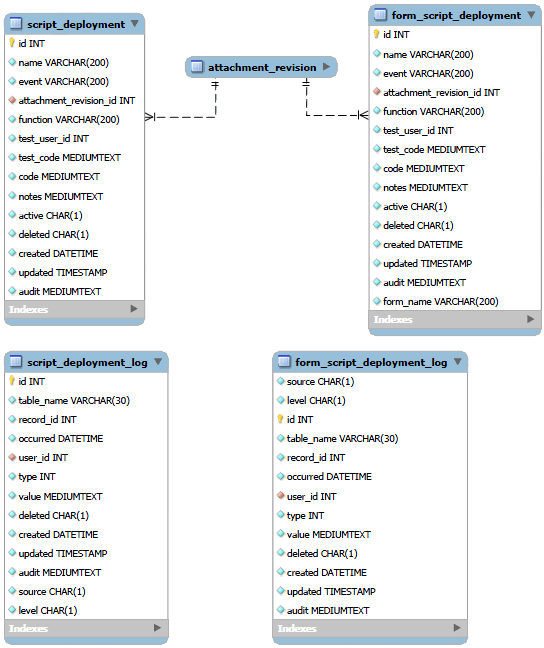
Task: Click red diamond beside user_id in script_deployment_log
Action: pyautogui.click(x=12, y=457)
